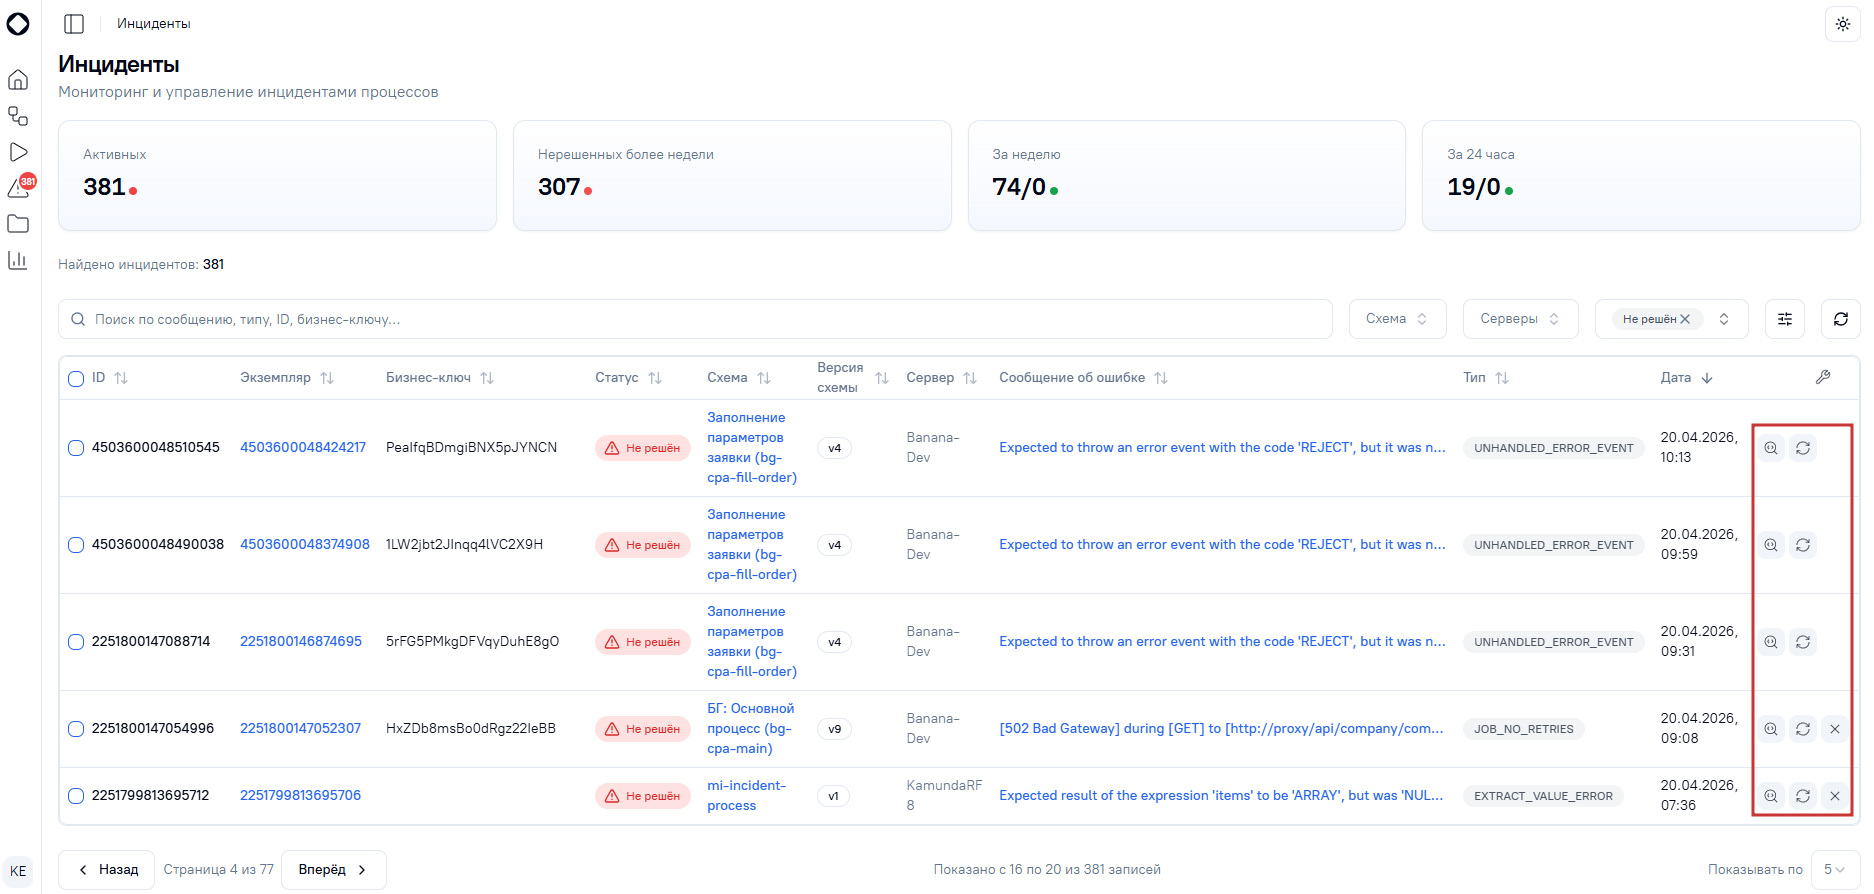
Task: Expand the Схема filter dropdown
Action: (1397, 319)
